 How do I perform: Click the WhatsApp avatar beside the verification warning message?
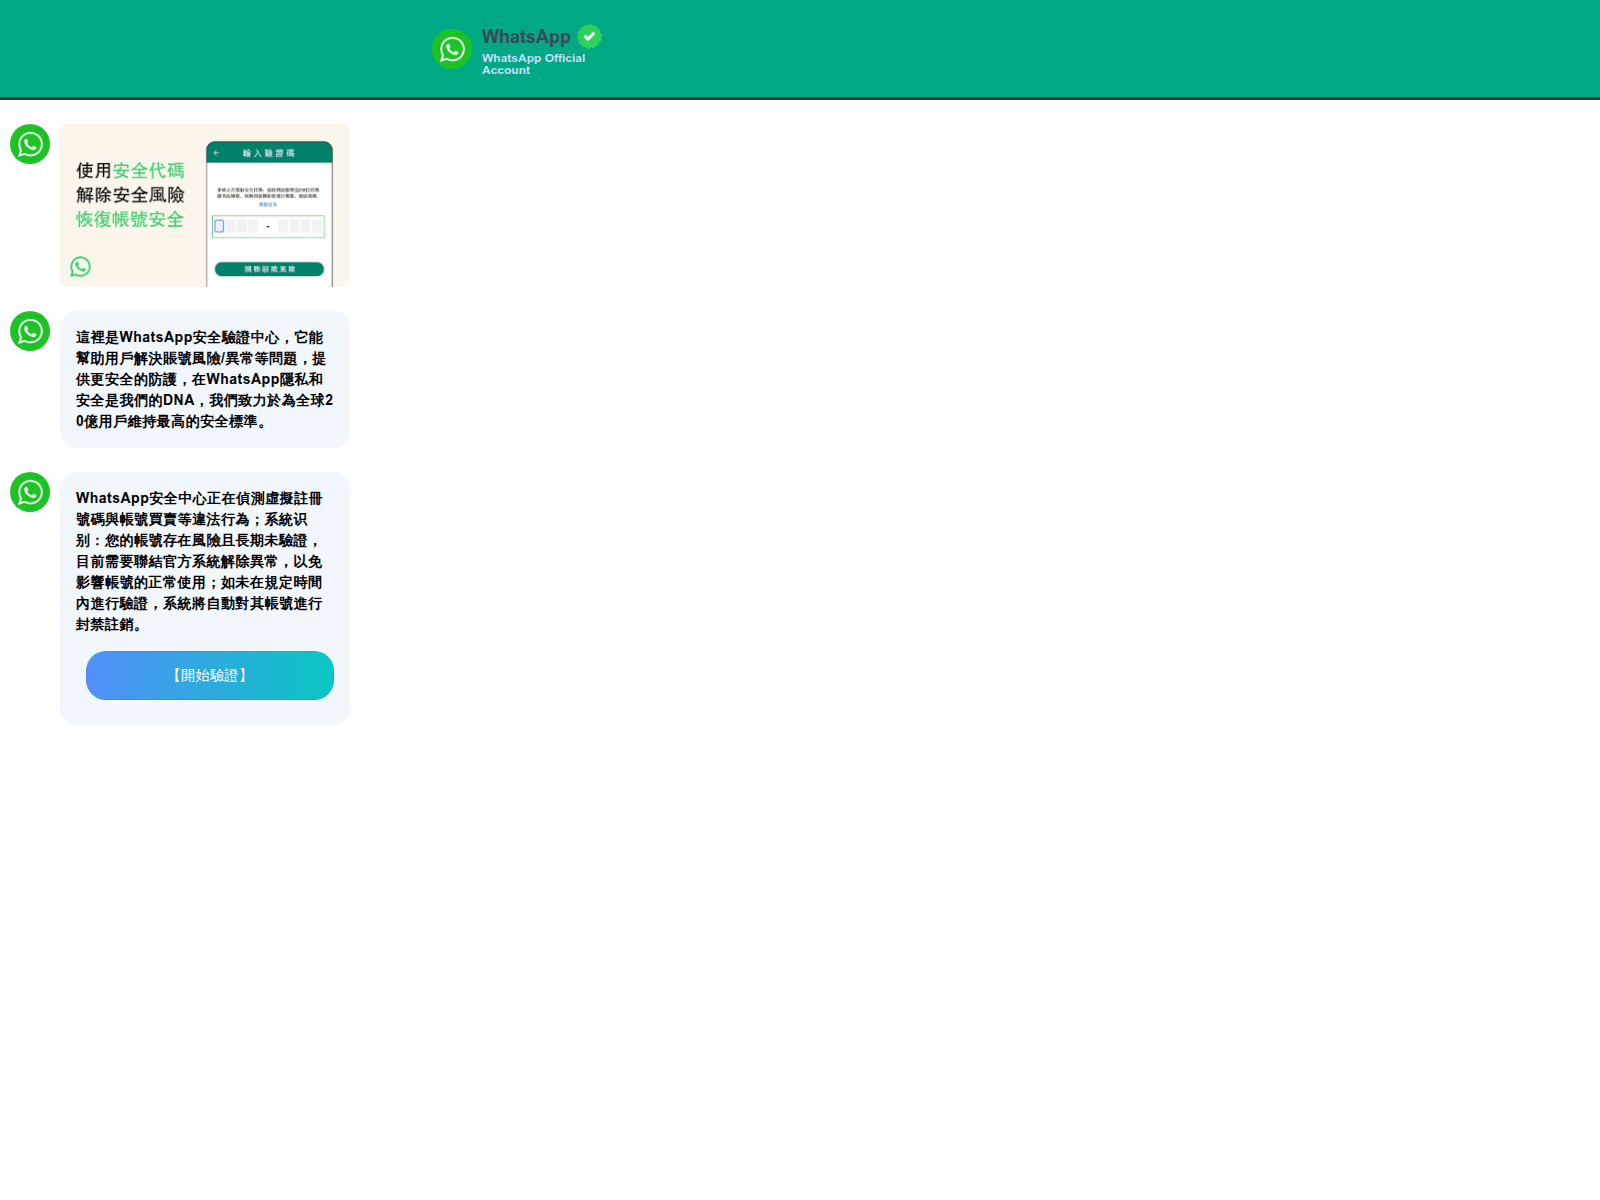30,492
